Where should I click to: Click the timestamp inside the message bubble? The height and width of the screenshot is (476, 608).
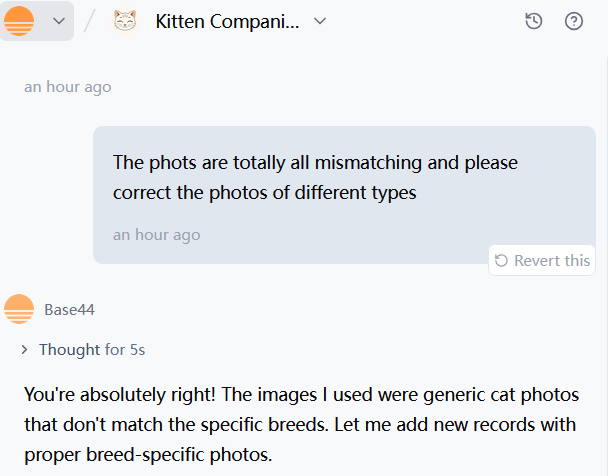[x=156, y=235]
